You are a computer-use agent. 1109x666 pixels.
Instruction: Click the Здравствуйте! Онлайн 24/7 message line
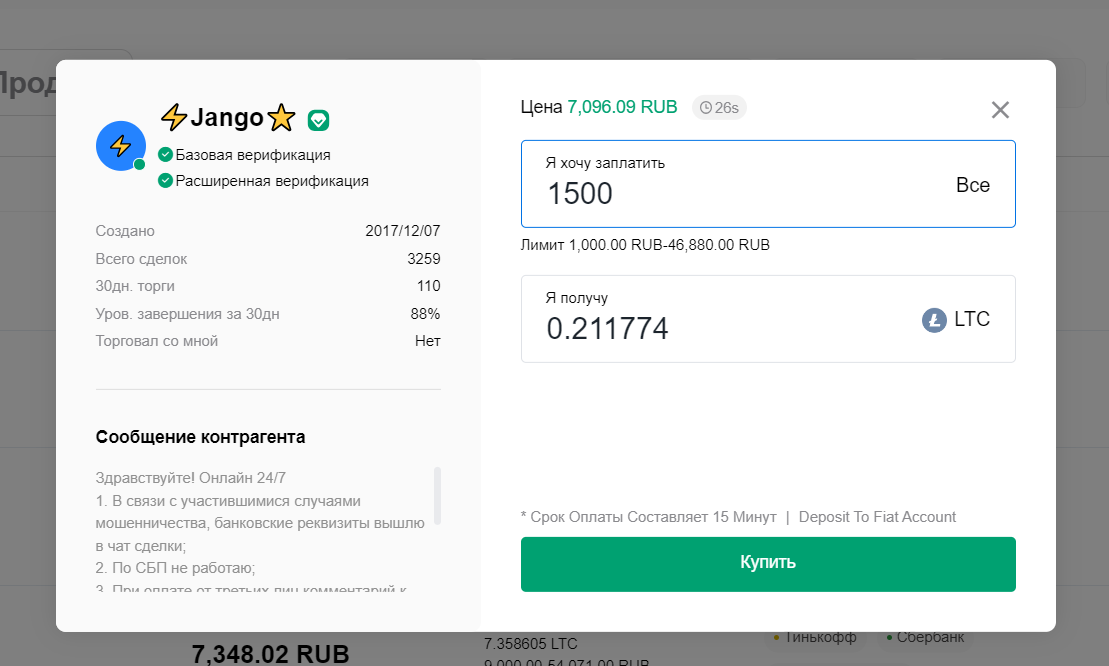190,478
